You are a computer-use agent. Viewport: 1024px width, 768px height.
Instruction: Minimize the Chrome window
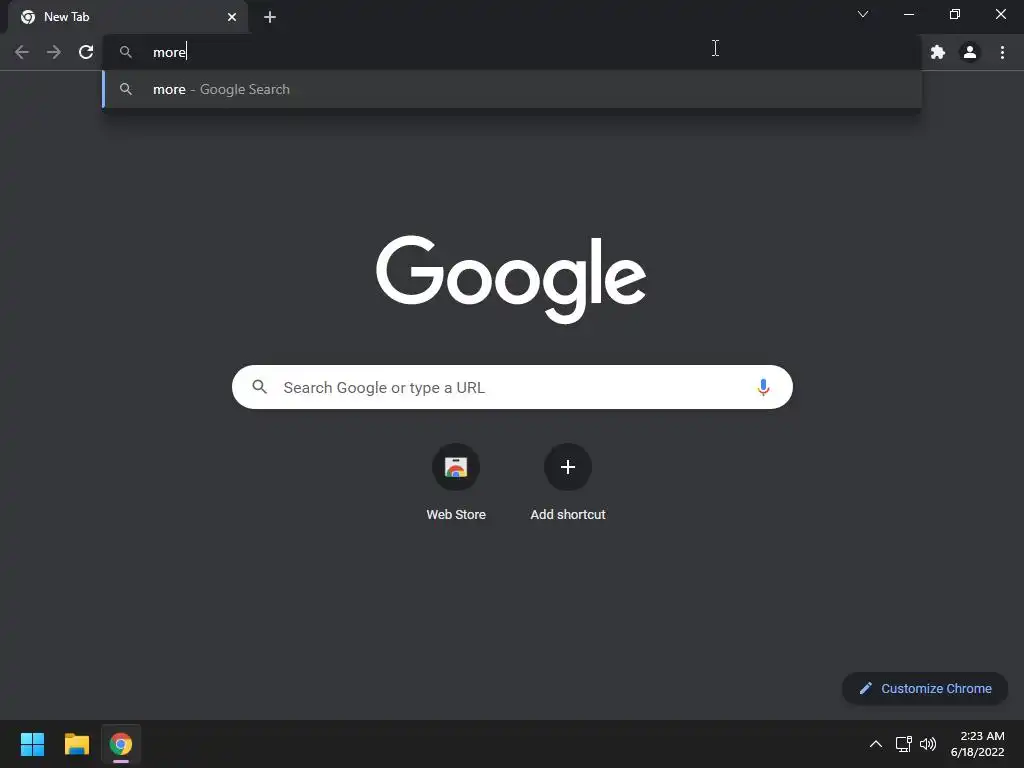click(909, 14)
